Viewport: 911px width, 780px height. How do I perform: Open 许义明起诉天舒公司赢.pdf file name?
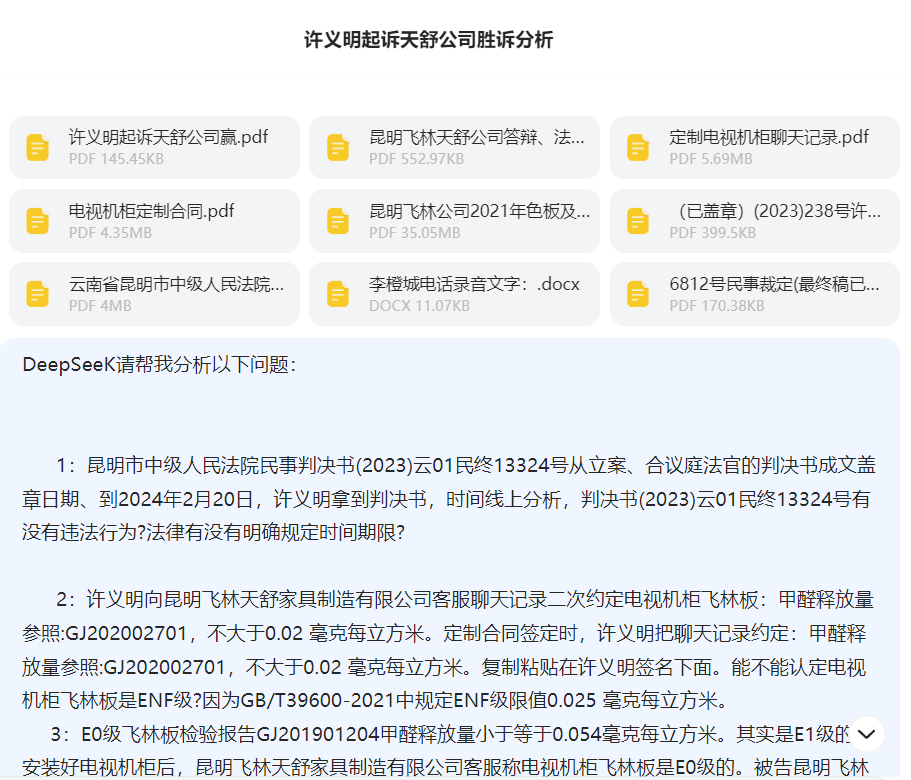click(x=168, y=137)
